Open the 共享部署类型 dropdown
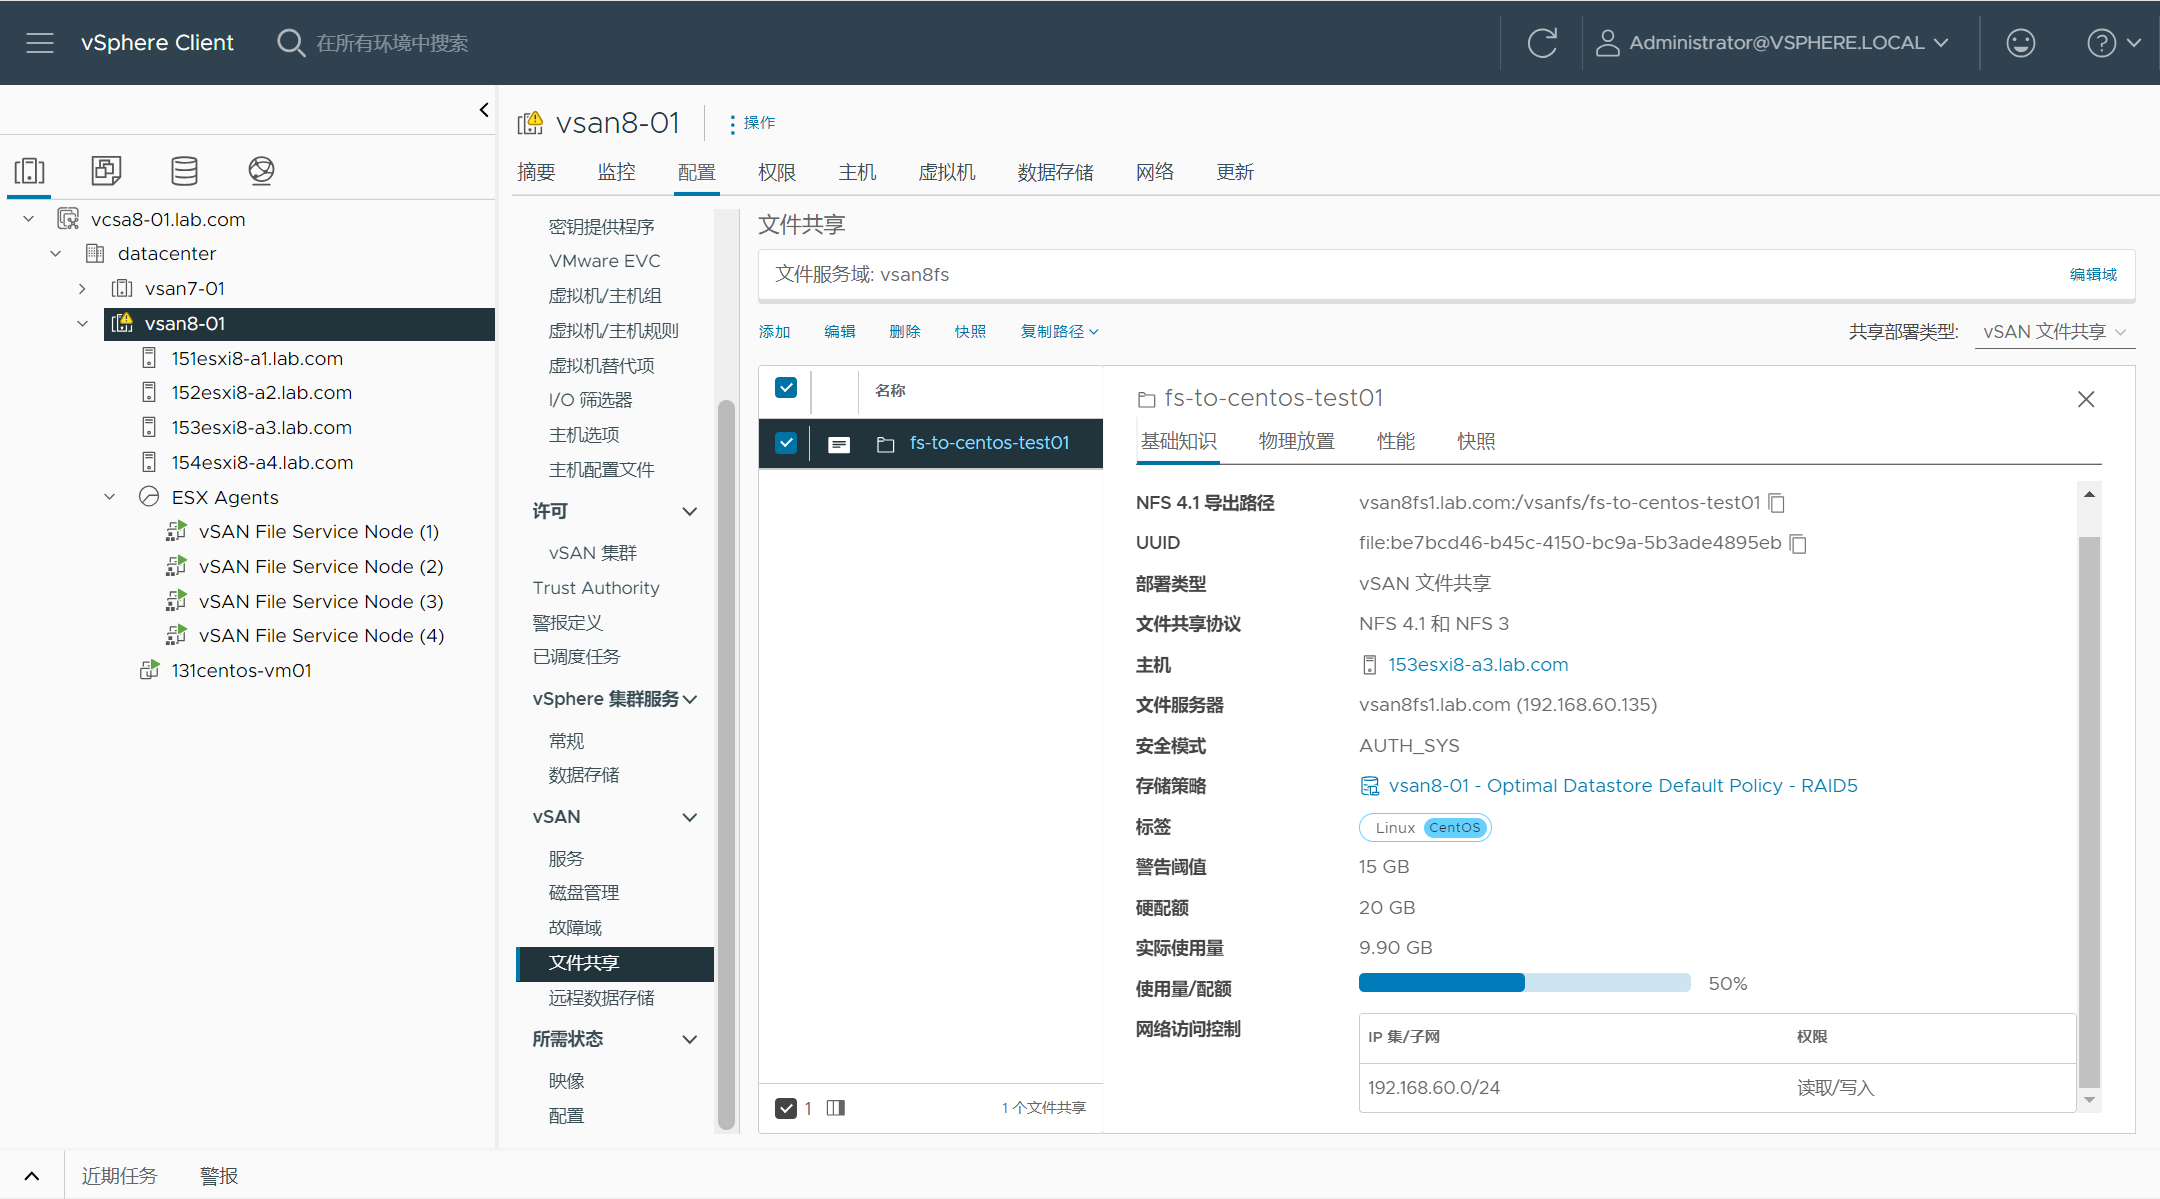The image size is (2160, 1199). point(2055,332)
